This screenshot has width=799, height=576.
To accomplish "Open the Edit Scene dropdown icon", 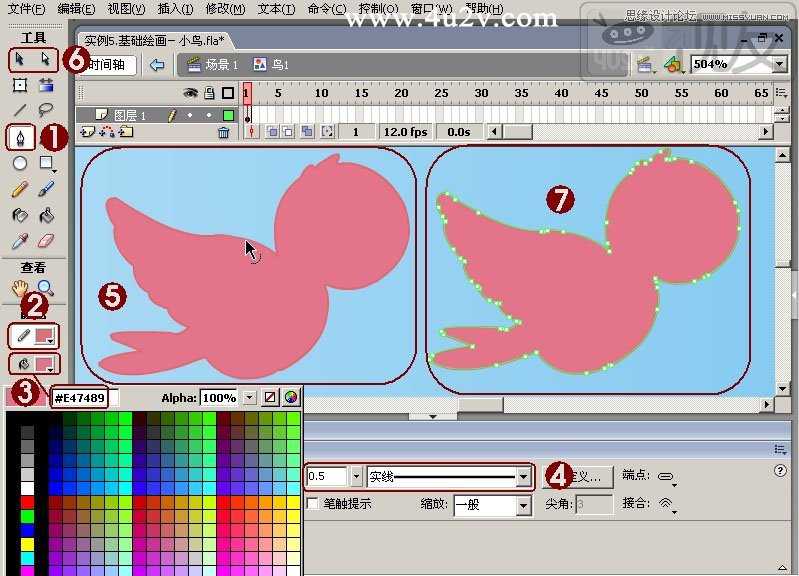I will click(x=645, y=65).
